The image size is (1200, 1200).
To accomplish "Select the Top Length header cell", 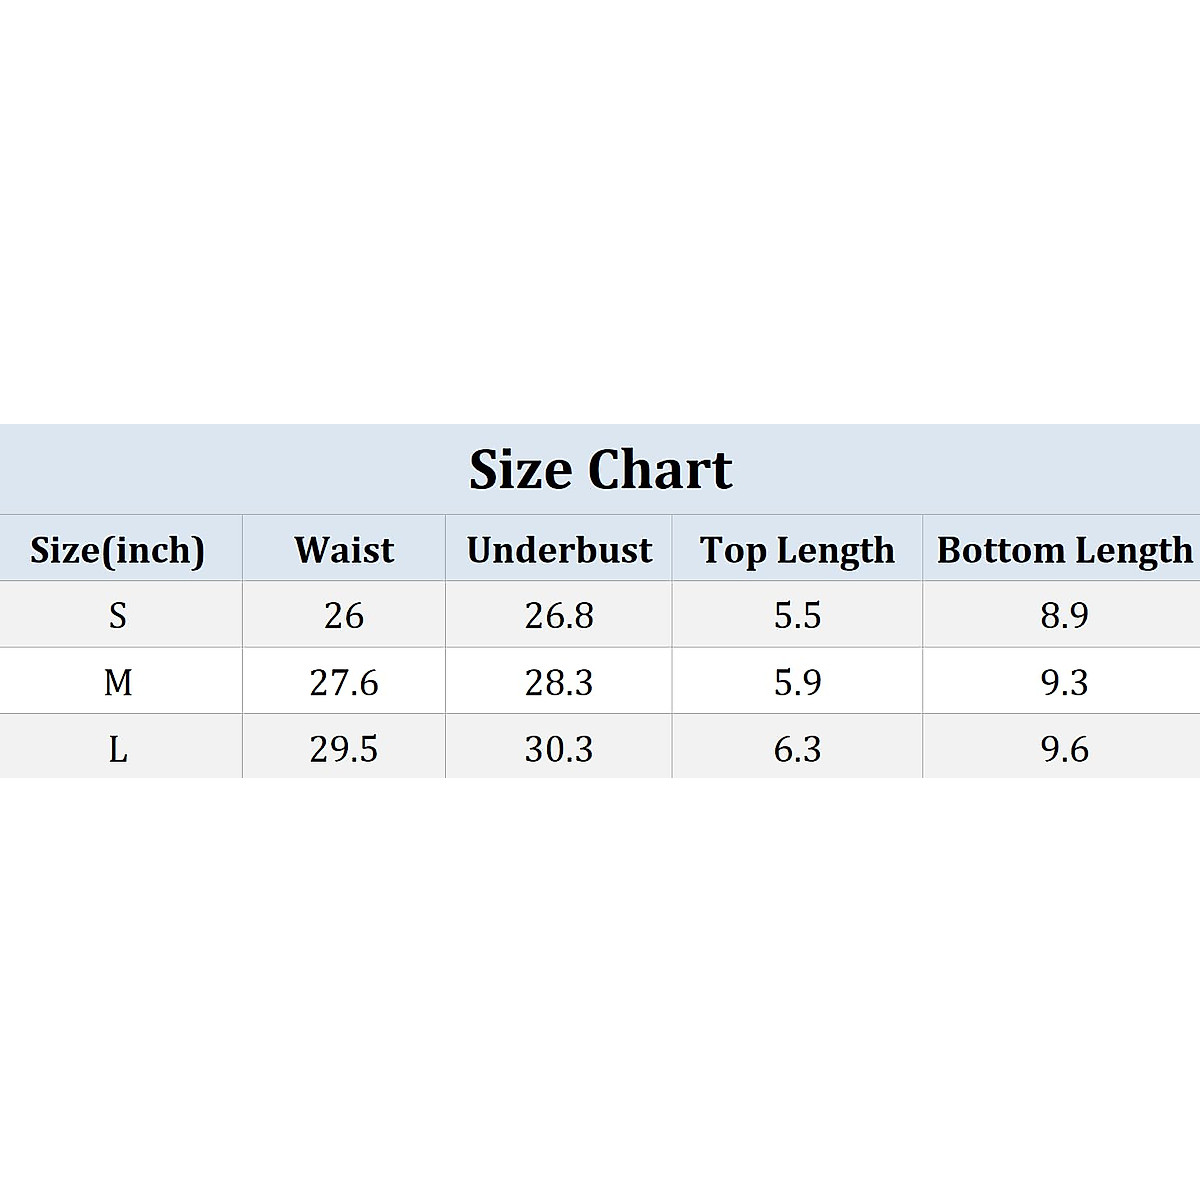I will (797, 550).
